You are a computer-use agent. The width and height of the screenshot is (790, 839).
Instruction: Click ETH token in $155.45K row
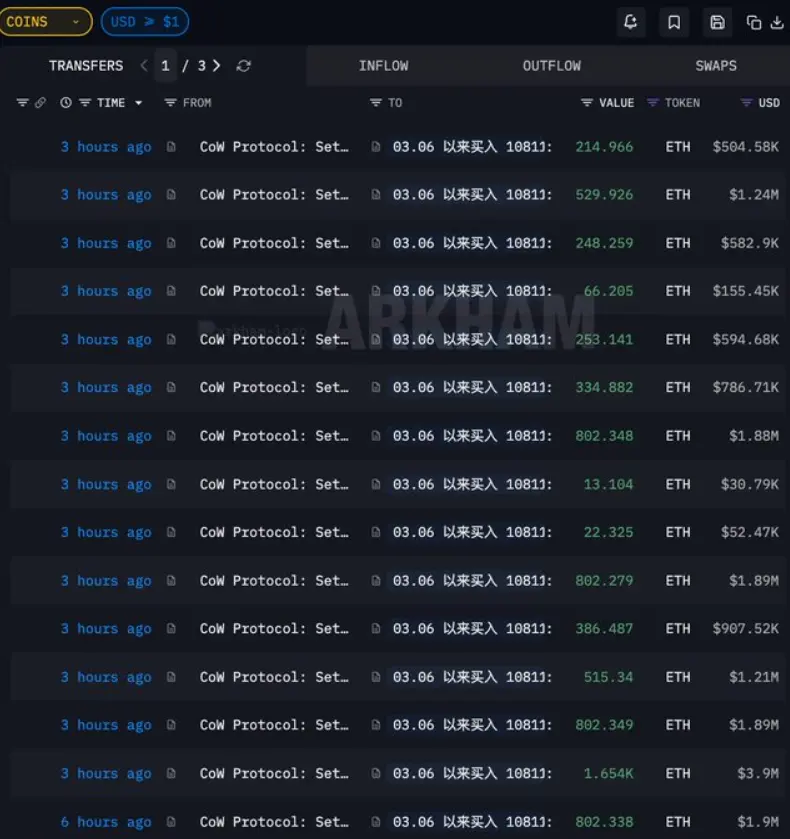(678, 291)
